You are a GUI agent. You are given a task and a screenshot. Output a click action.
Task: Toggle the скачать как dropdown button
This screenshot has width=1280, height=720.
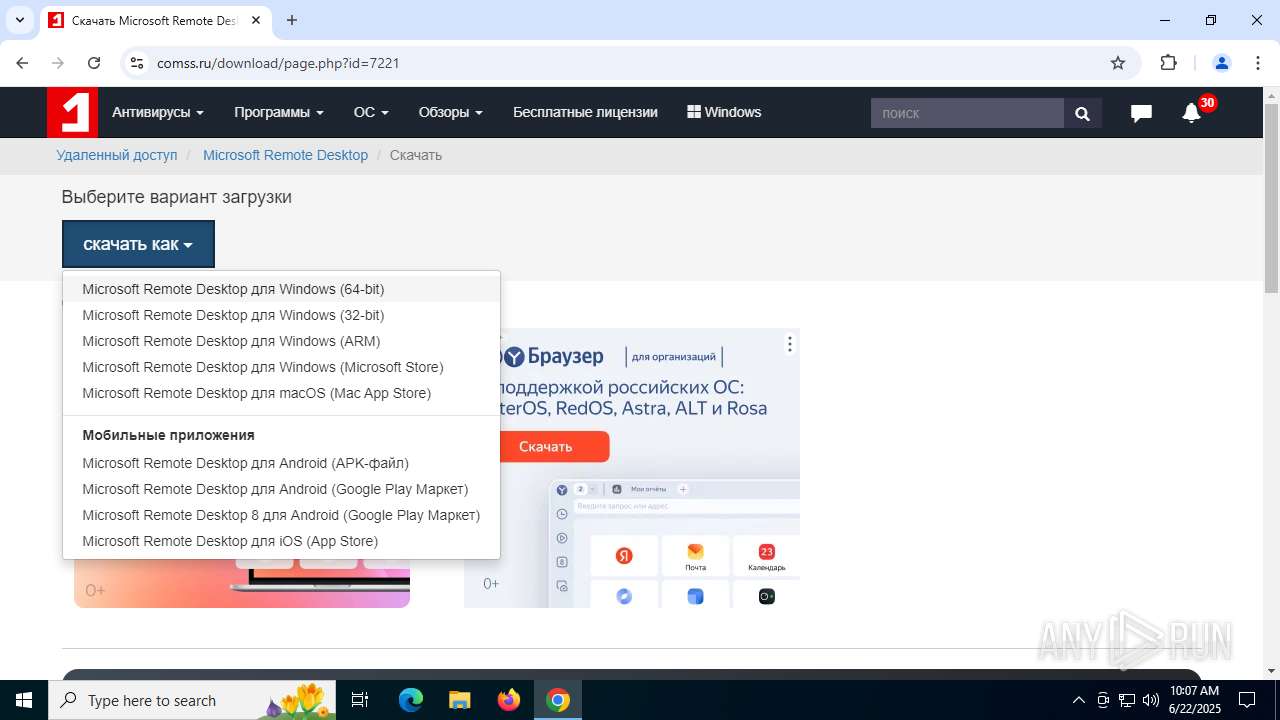point(138,244)
